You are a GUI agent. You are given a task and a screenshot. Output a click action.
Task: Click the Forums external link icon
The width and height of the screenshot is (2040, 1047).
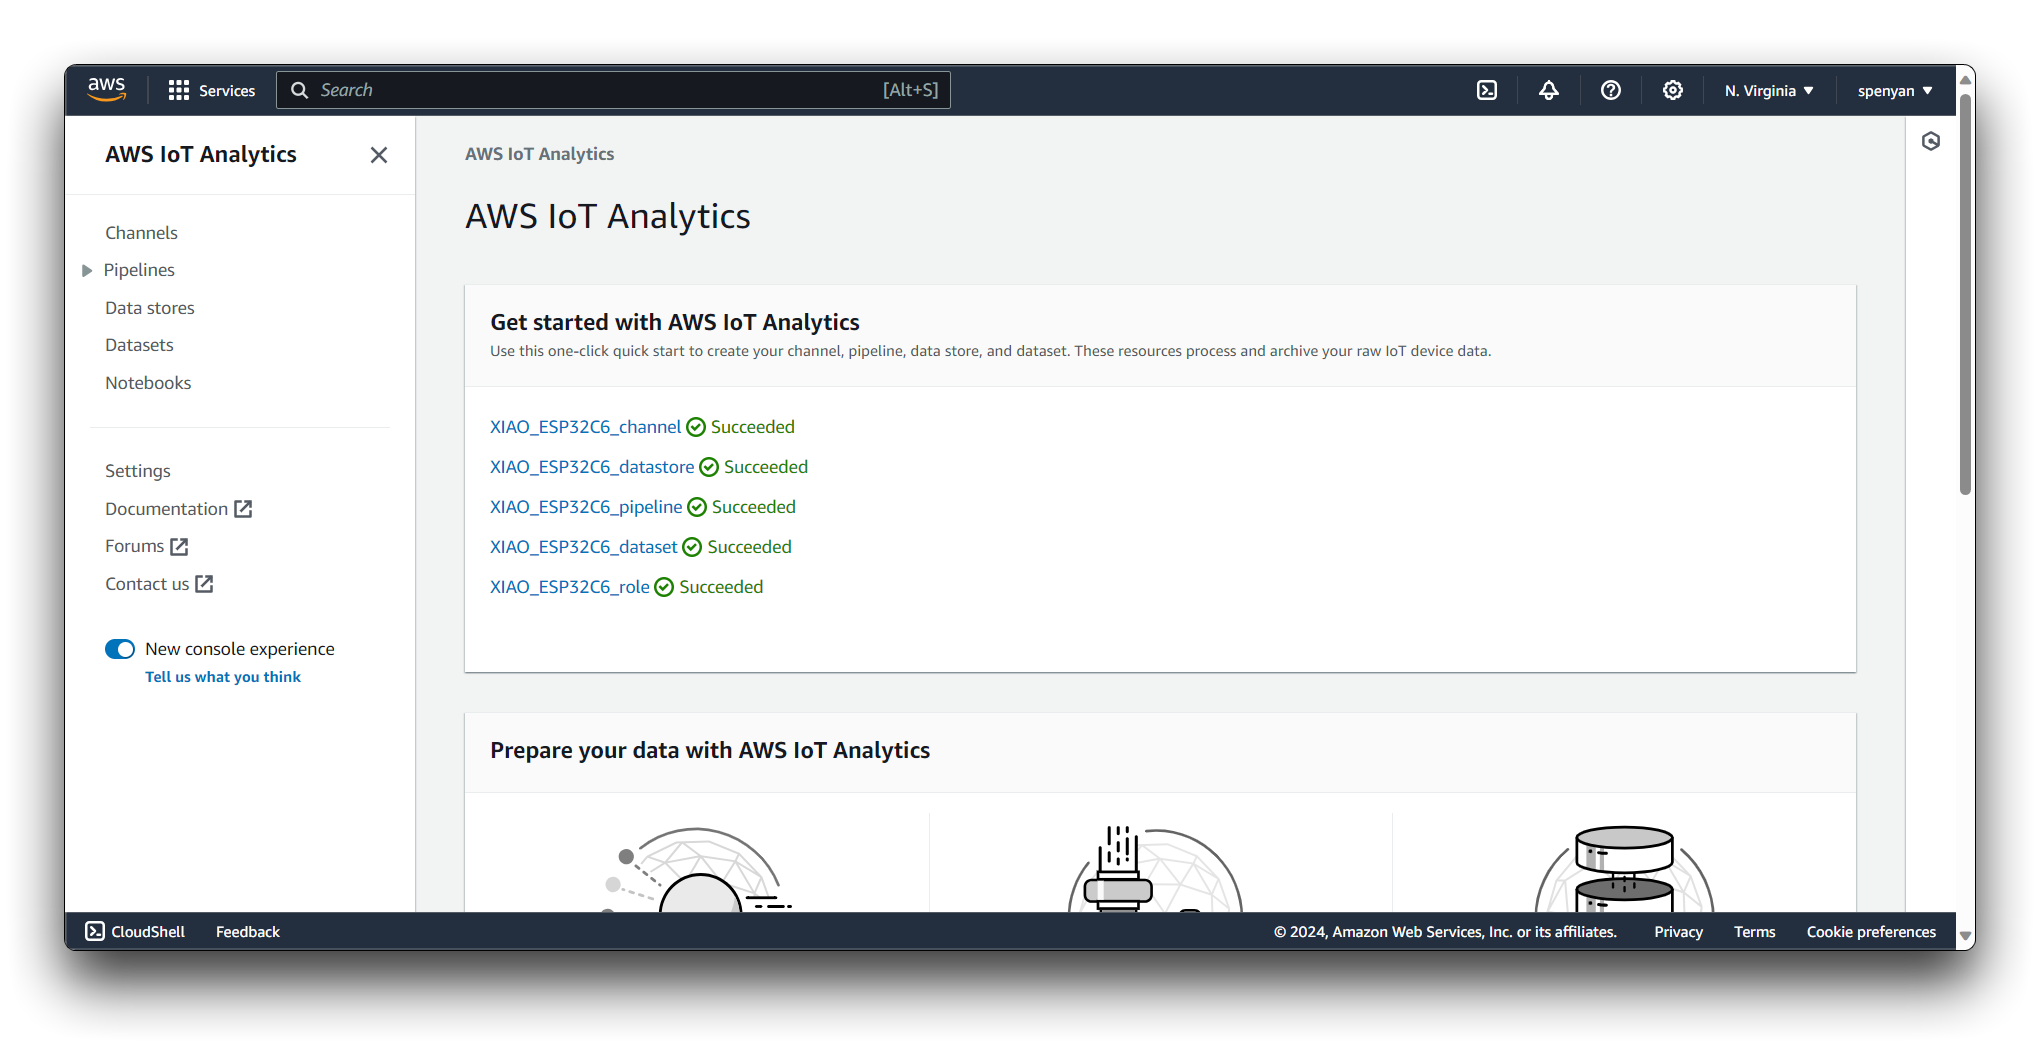point(179,546)
